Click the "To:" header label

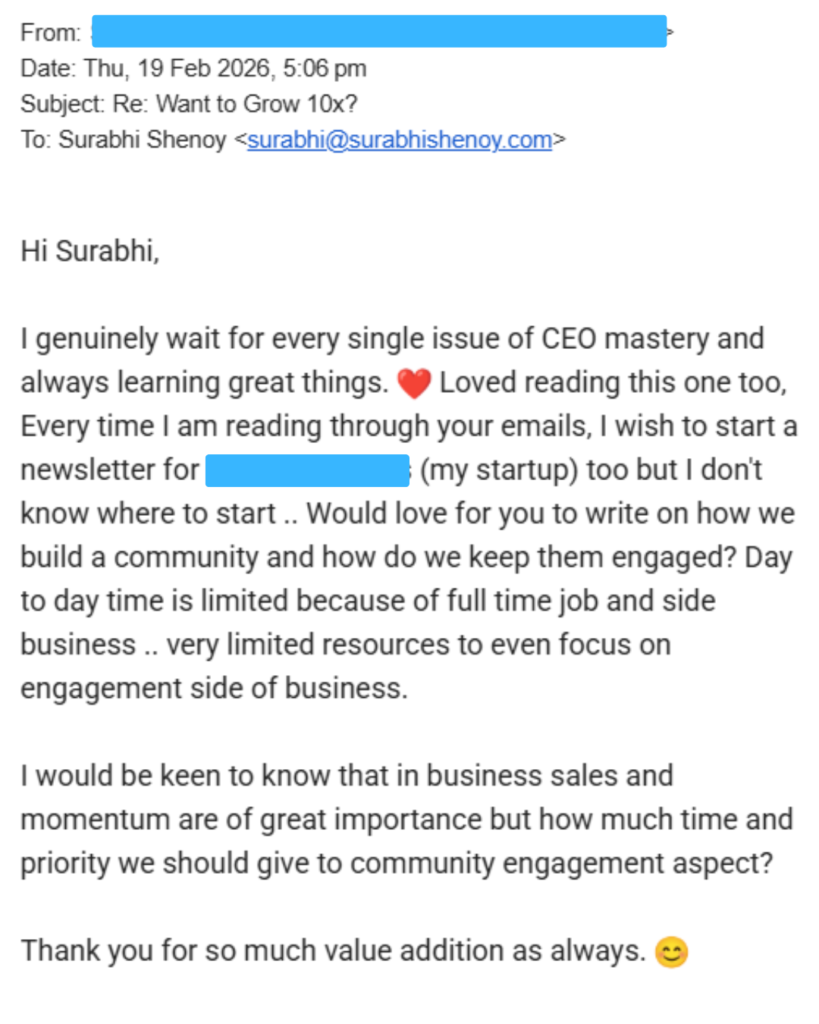pyautogui.click(x=36, y=140)
